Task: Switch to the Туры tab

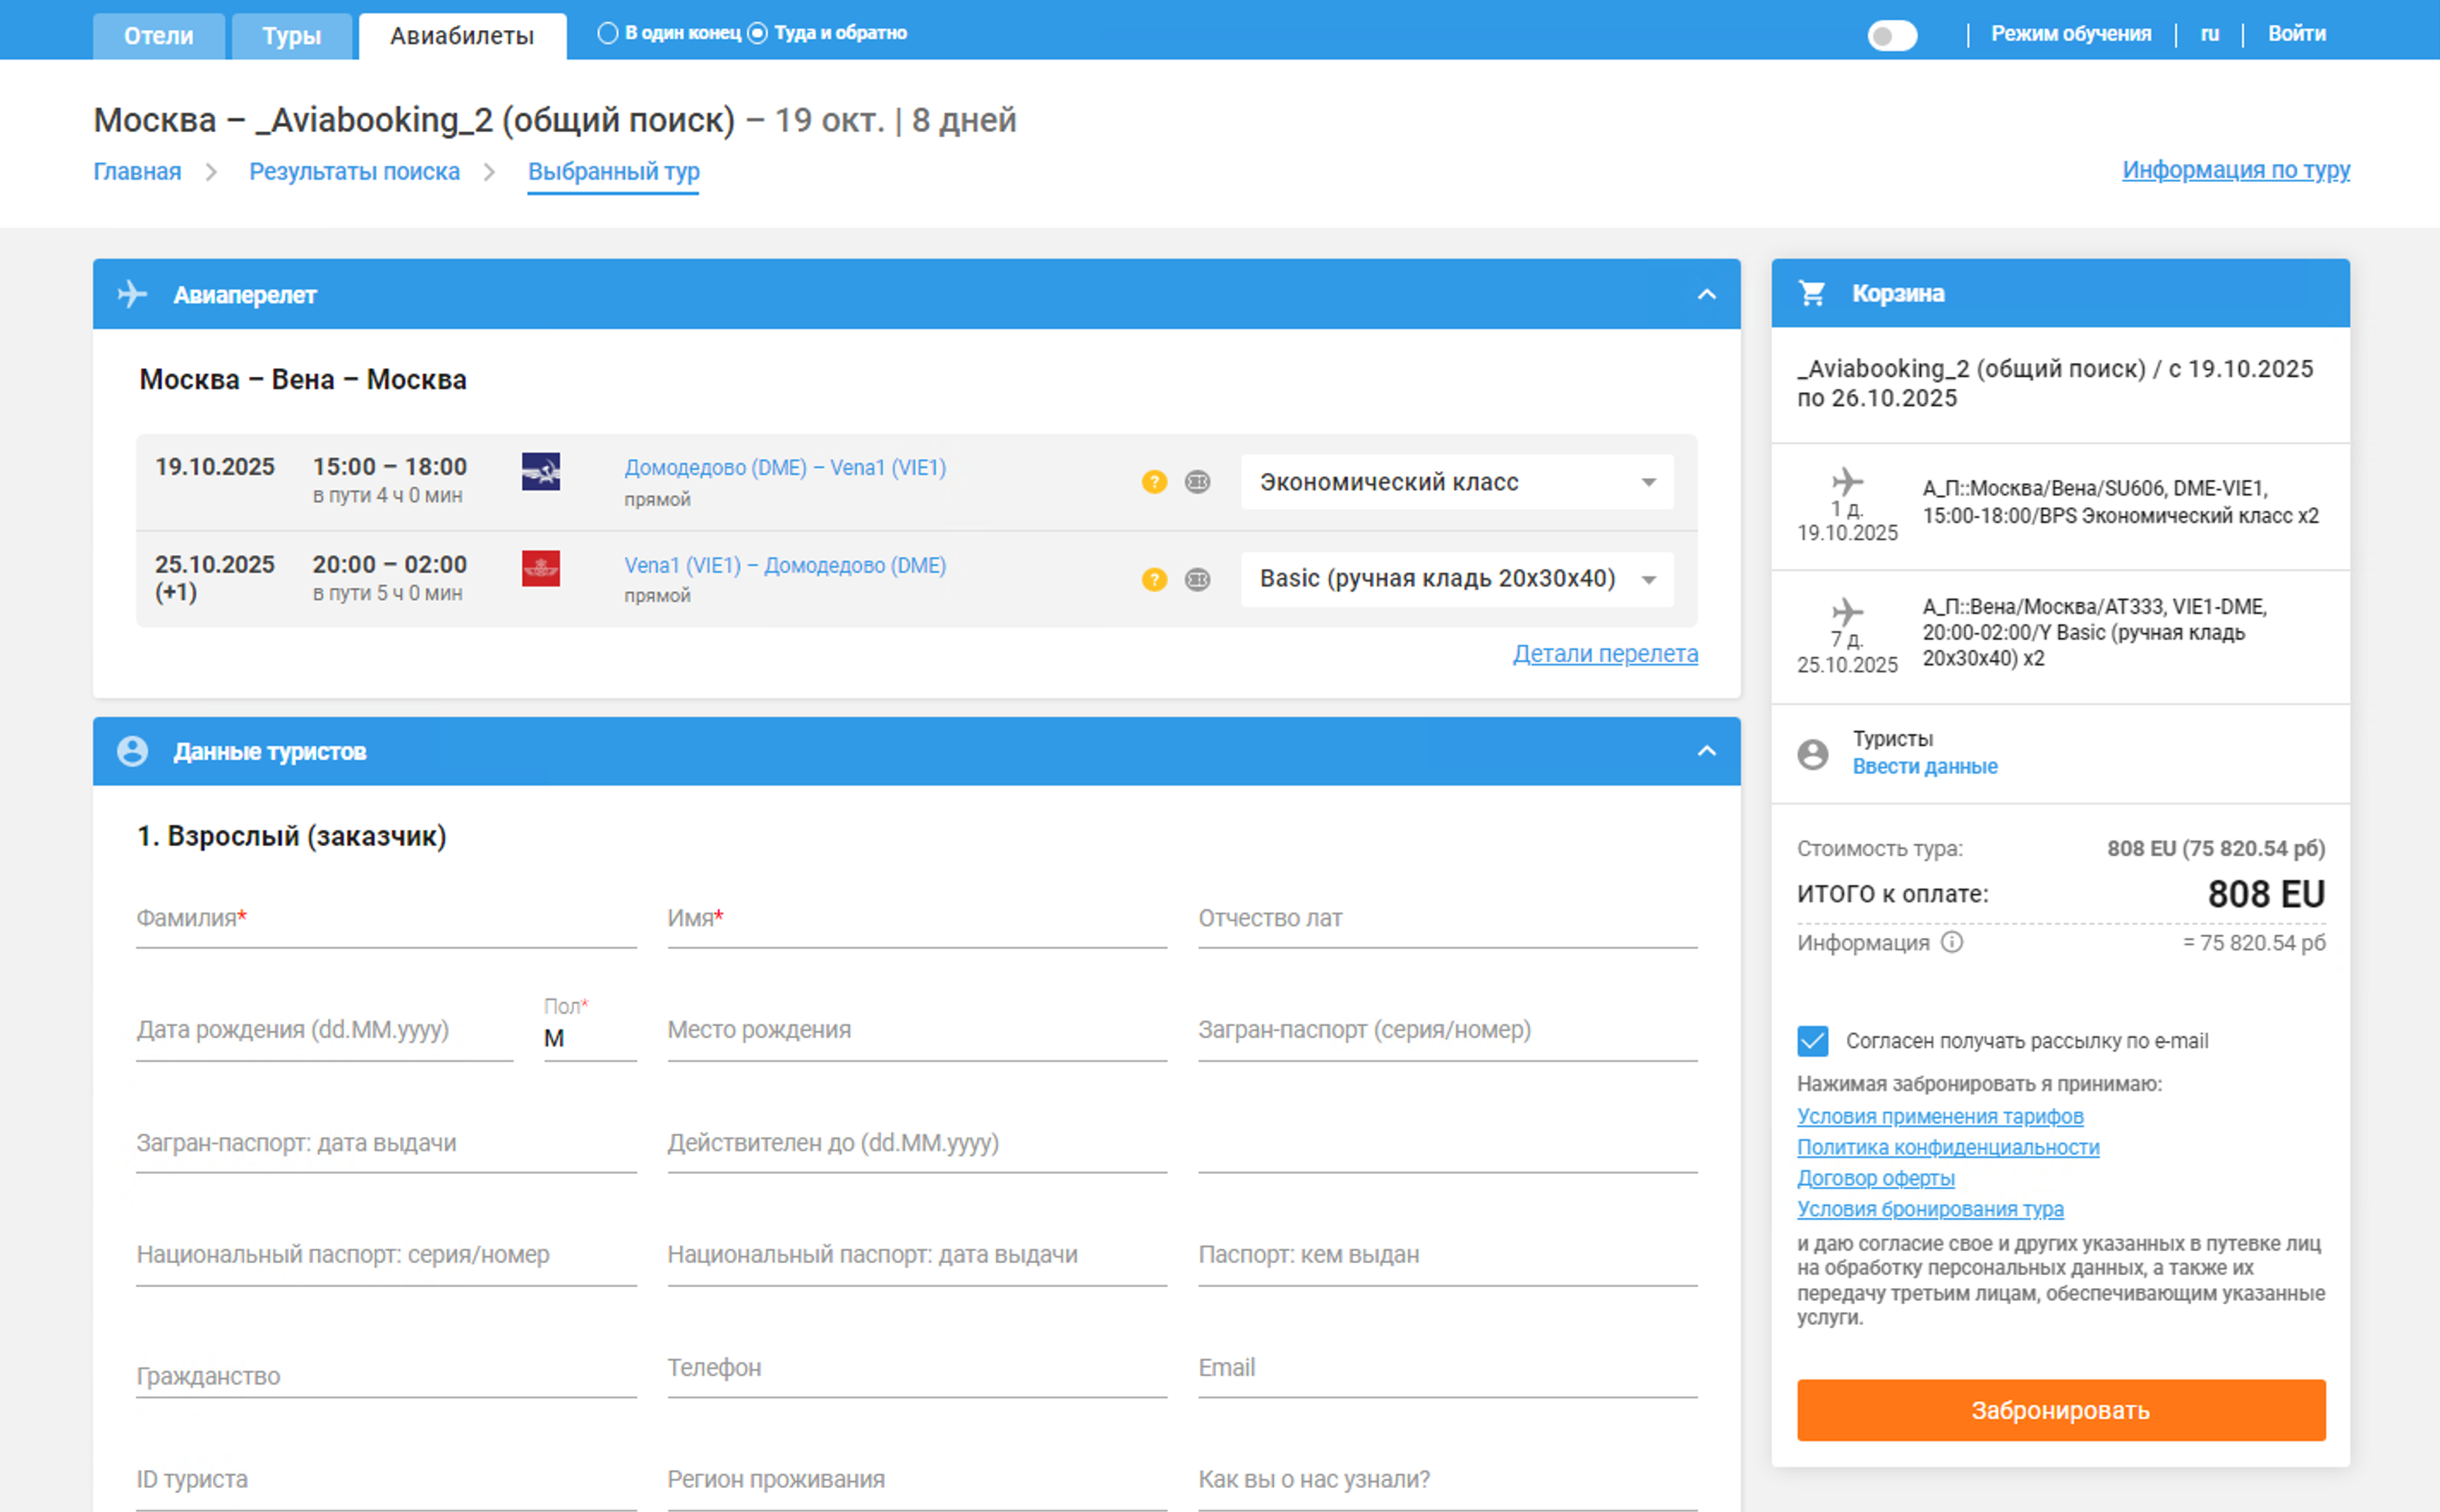Action: coord(291,36)
